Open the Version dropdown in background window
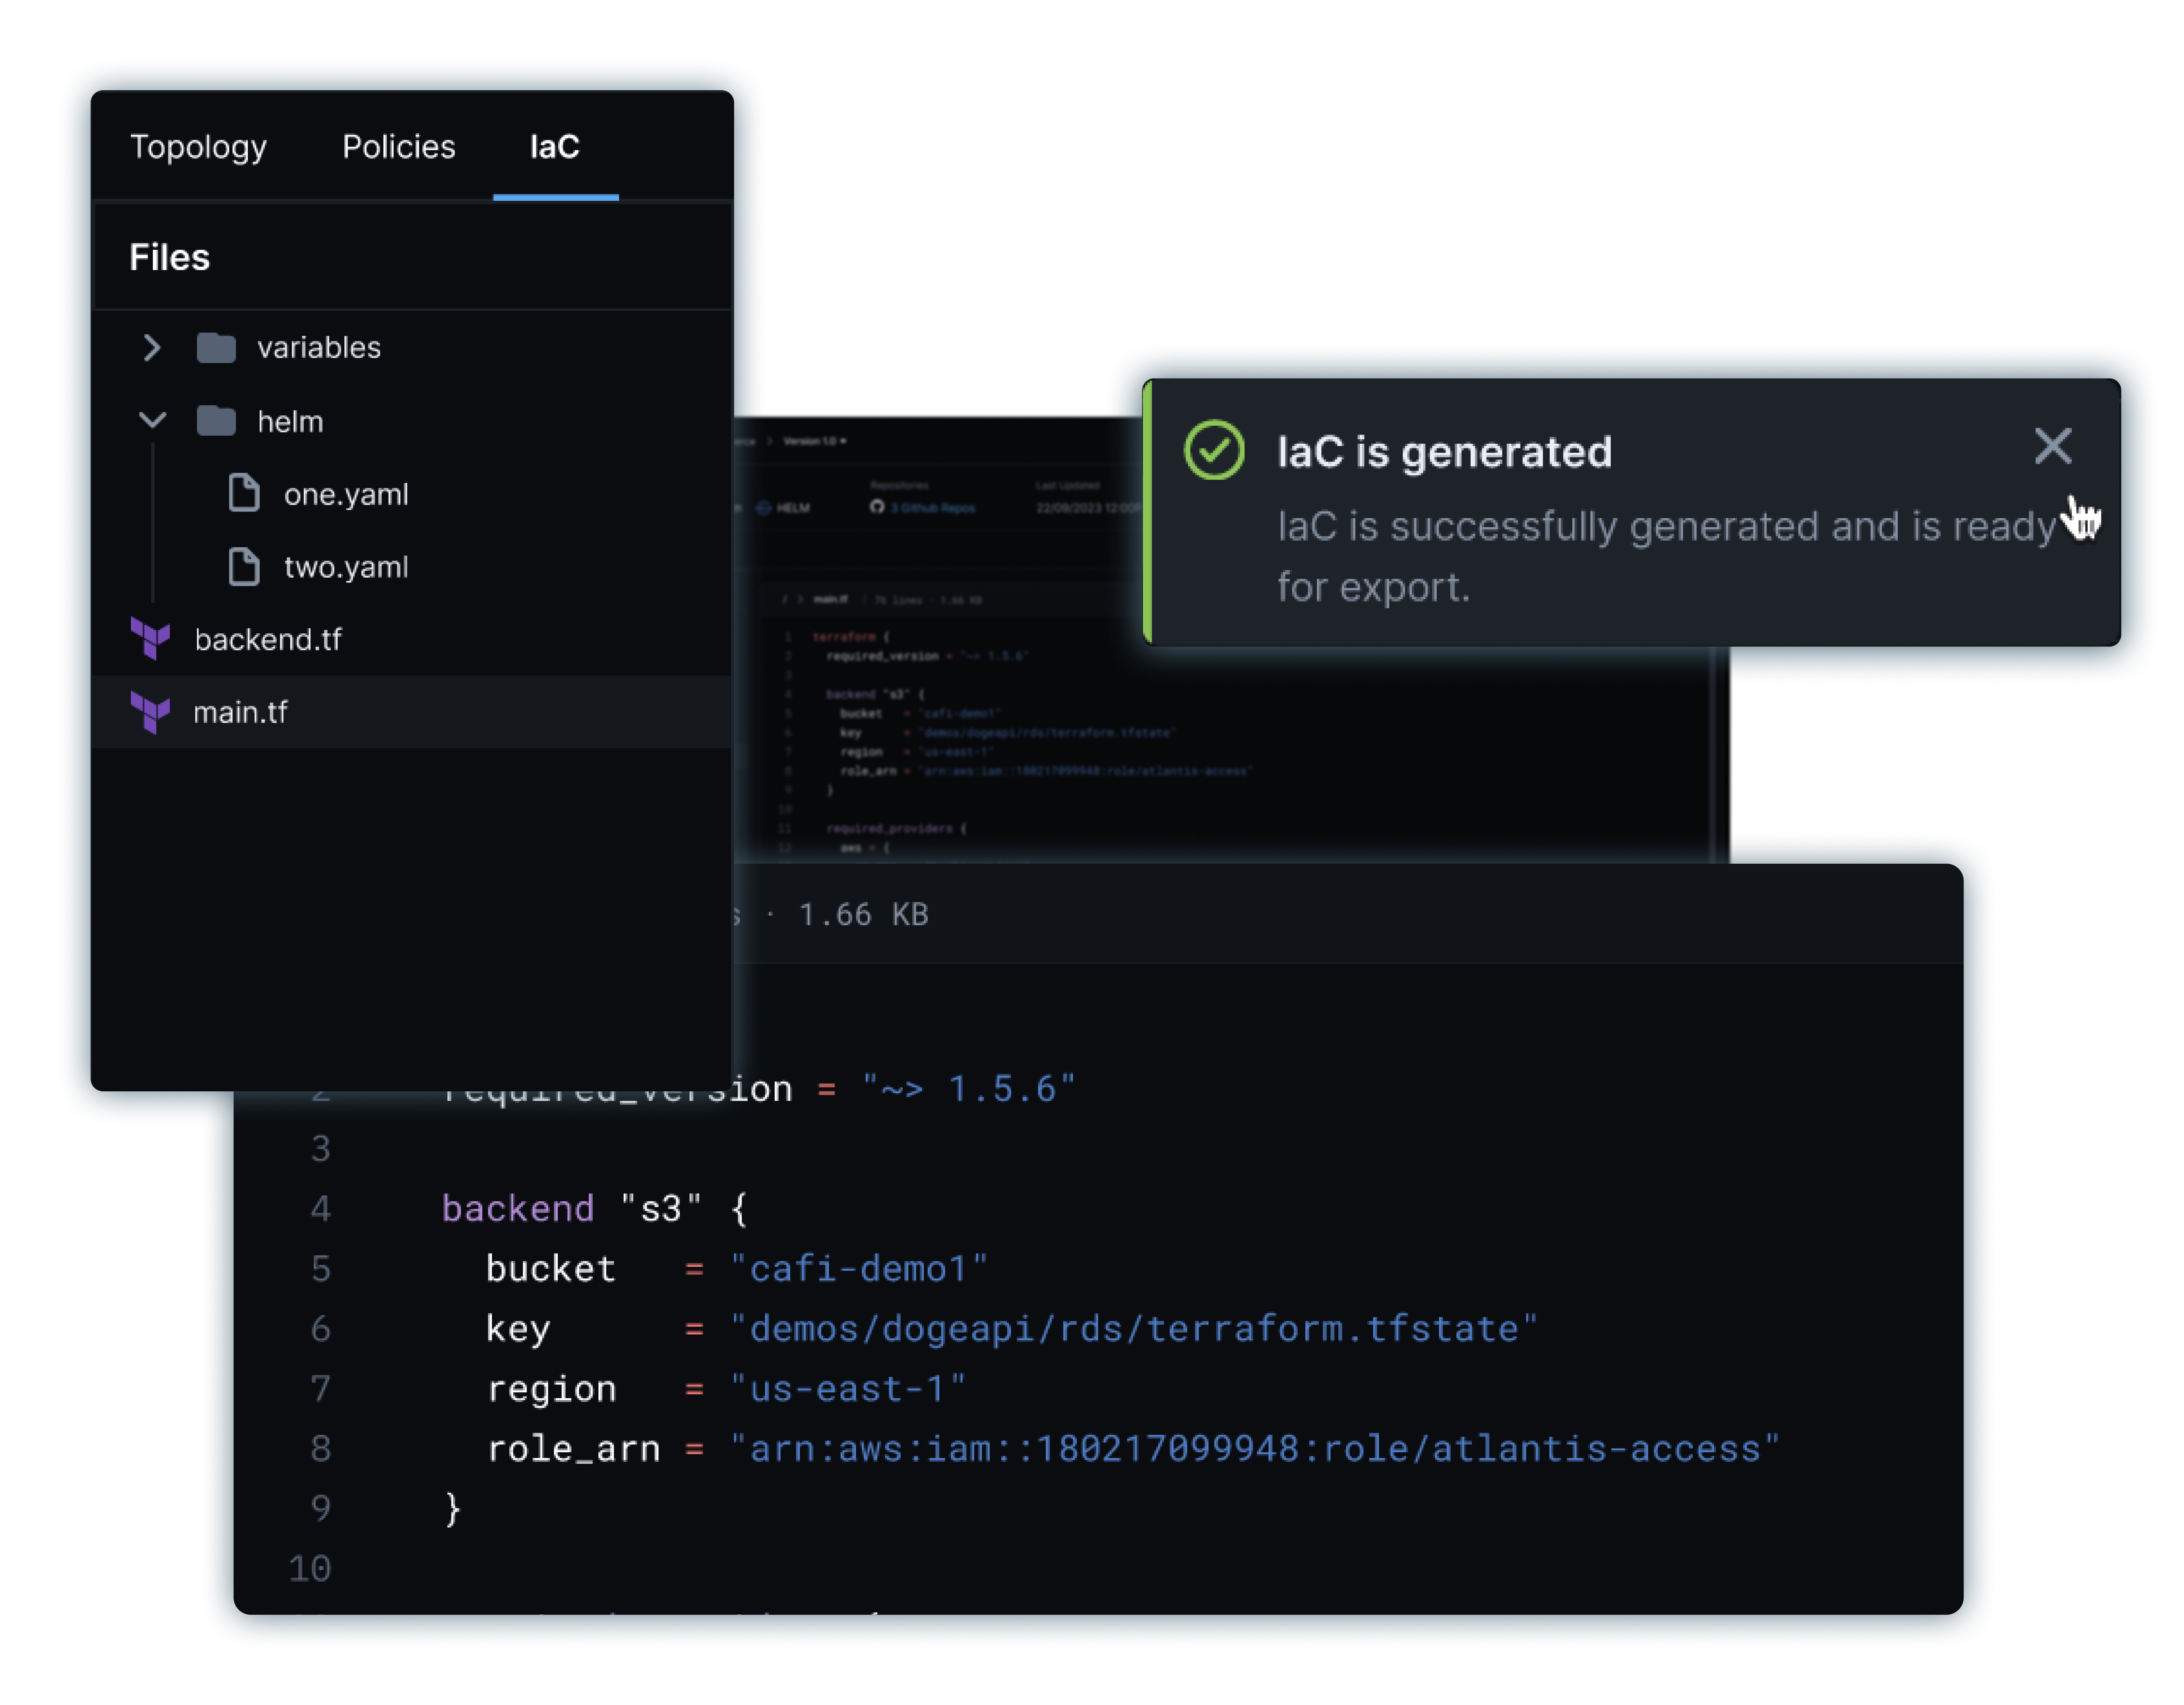The image size is (2184, 1705). point(814,441)
